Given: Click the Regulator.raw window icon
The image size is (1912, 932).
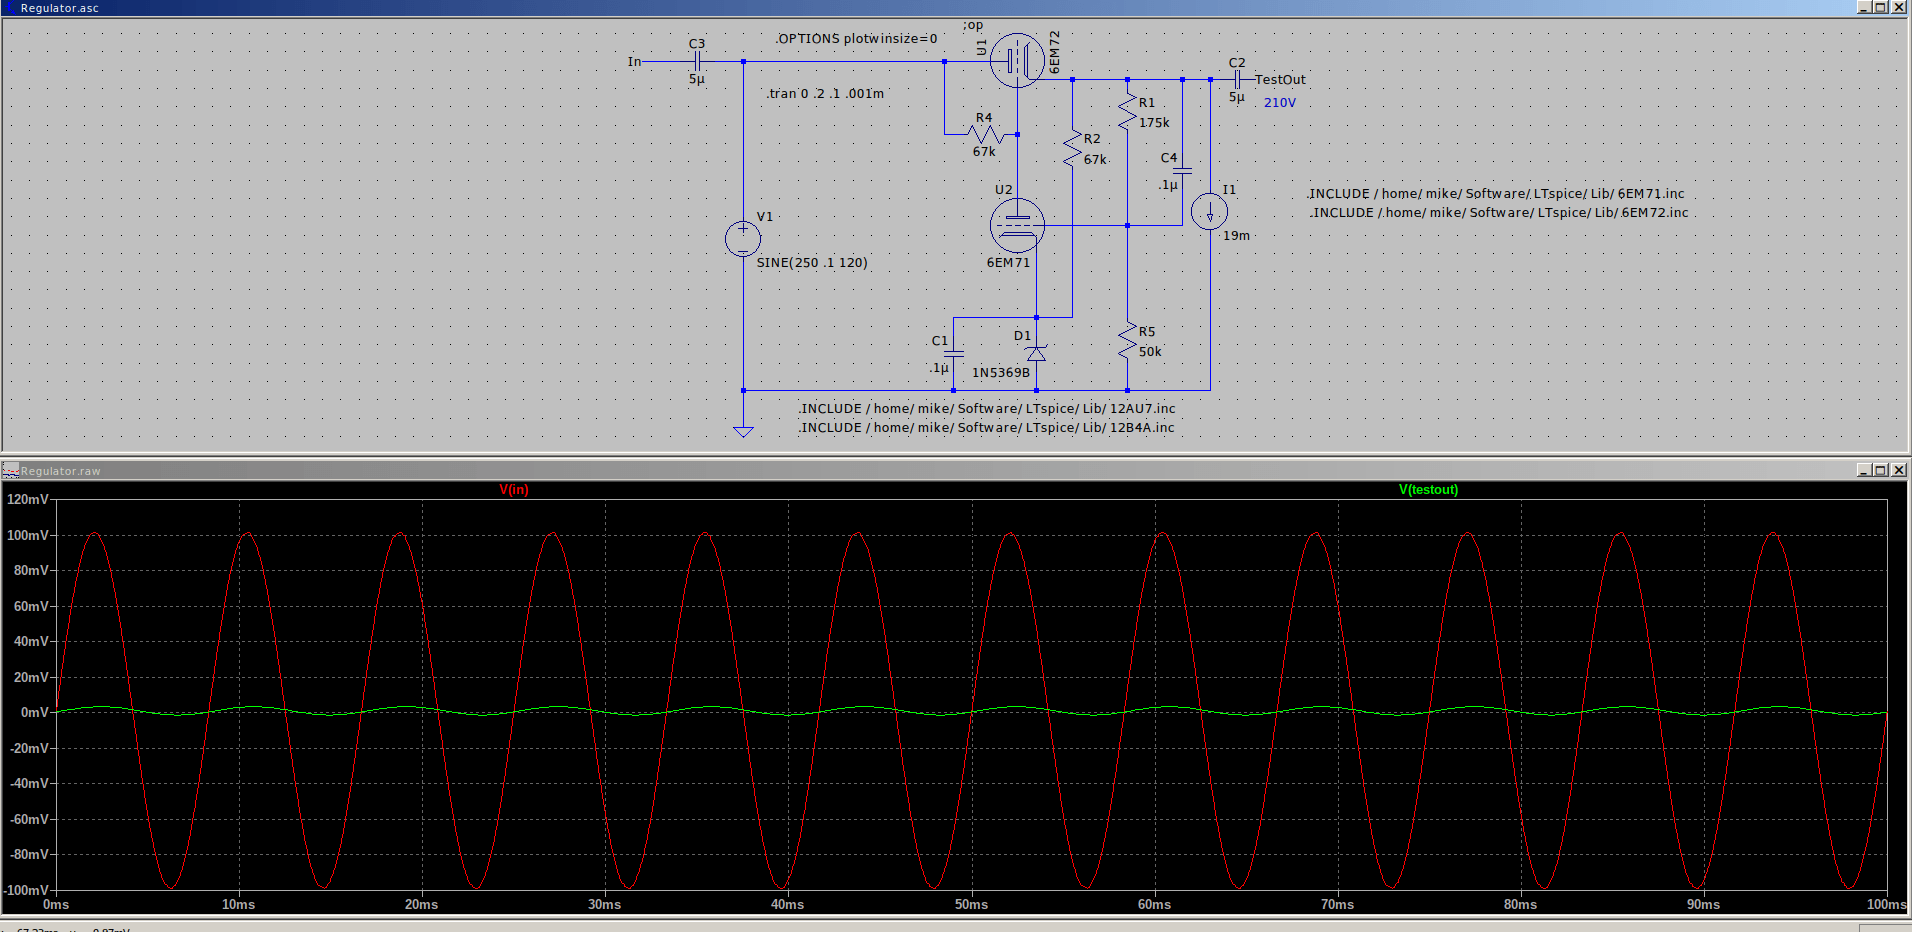Looking at the screenshot, I should point(10,470).
